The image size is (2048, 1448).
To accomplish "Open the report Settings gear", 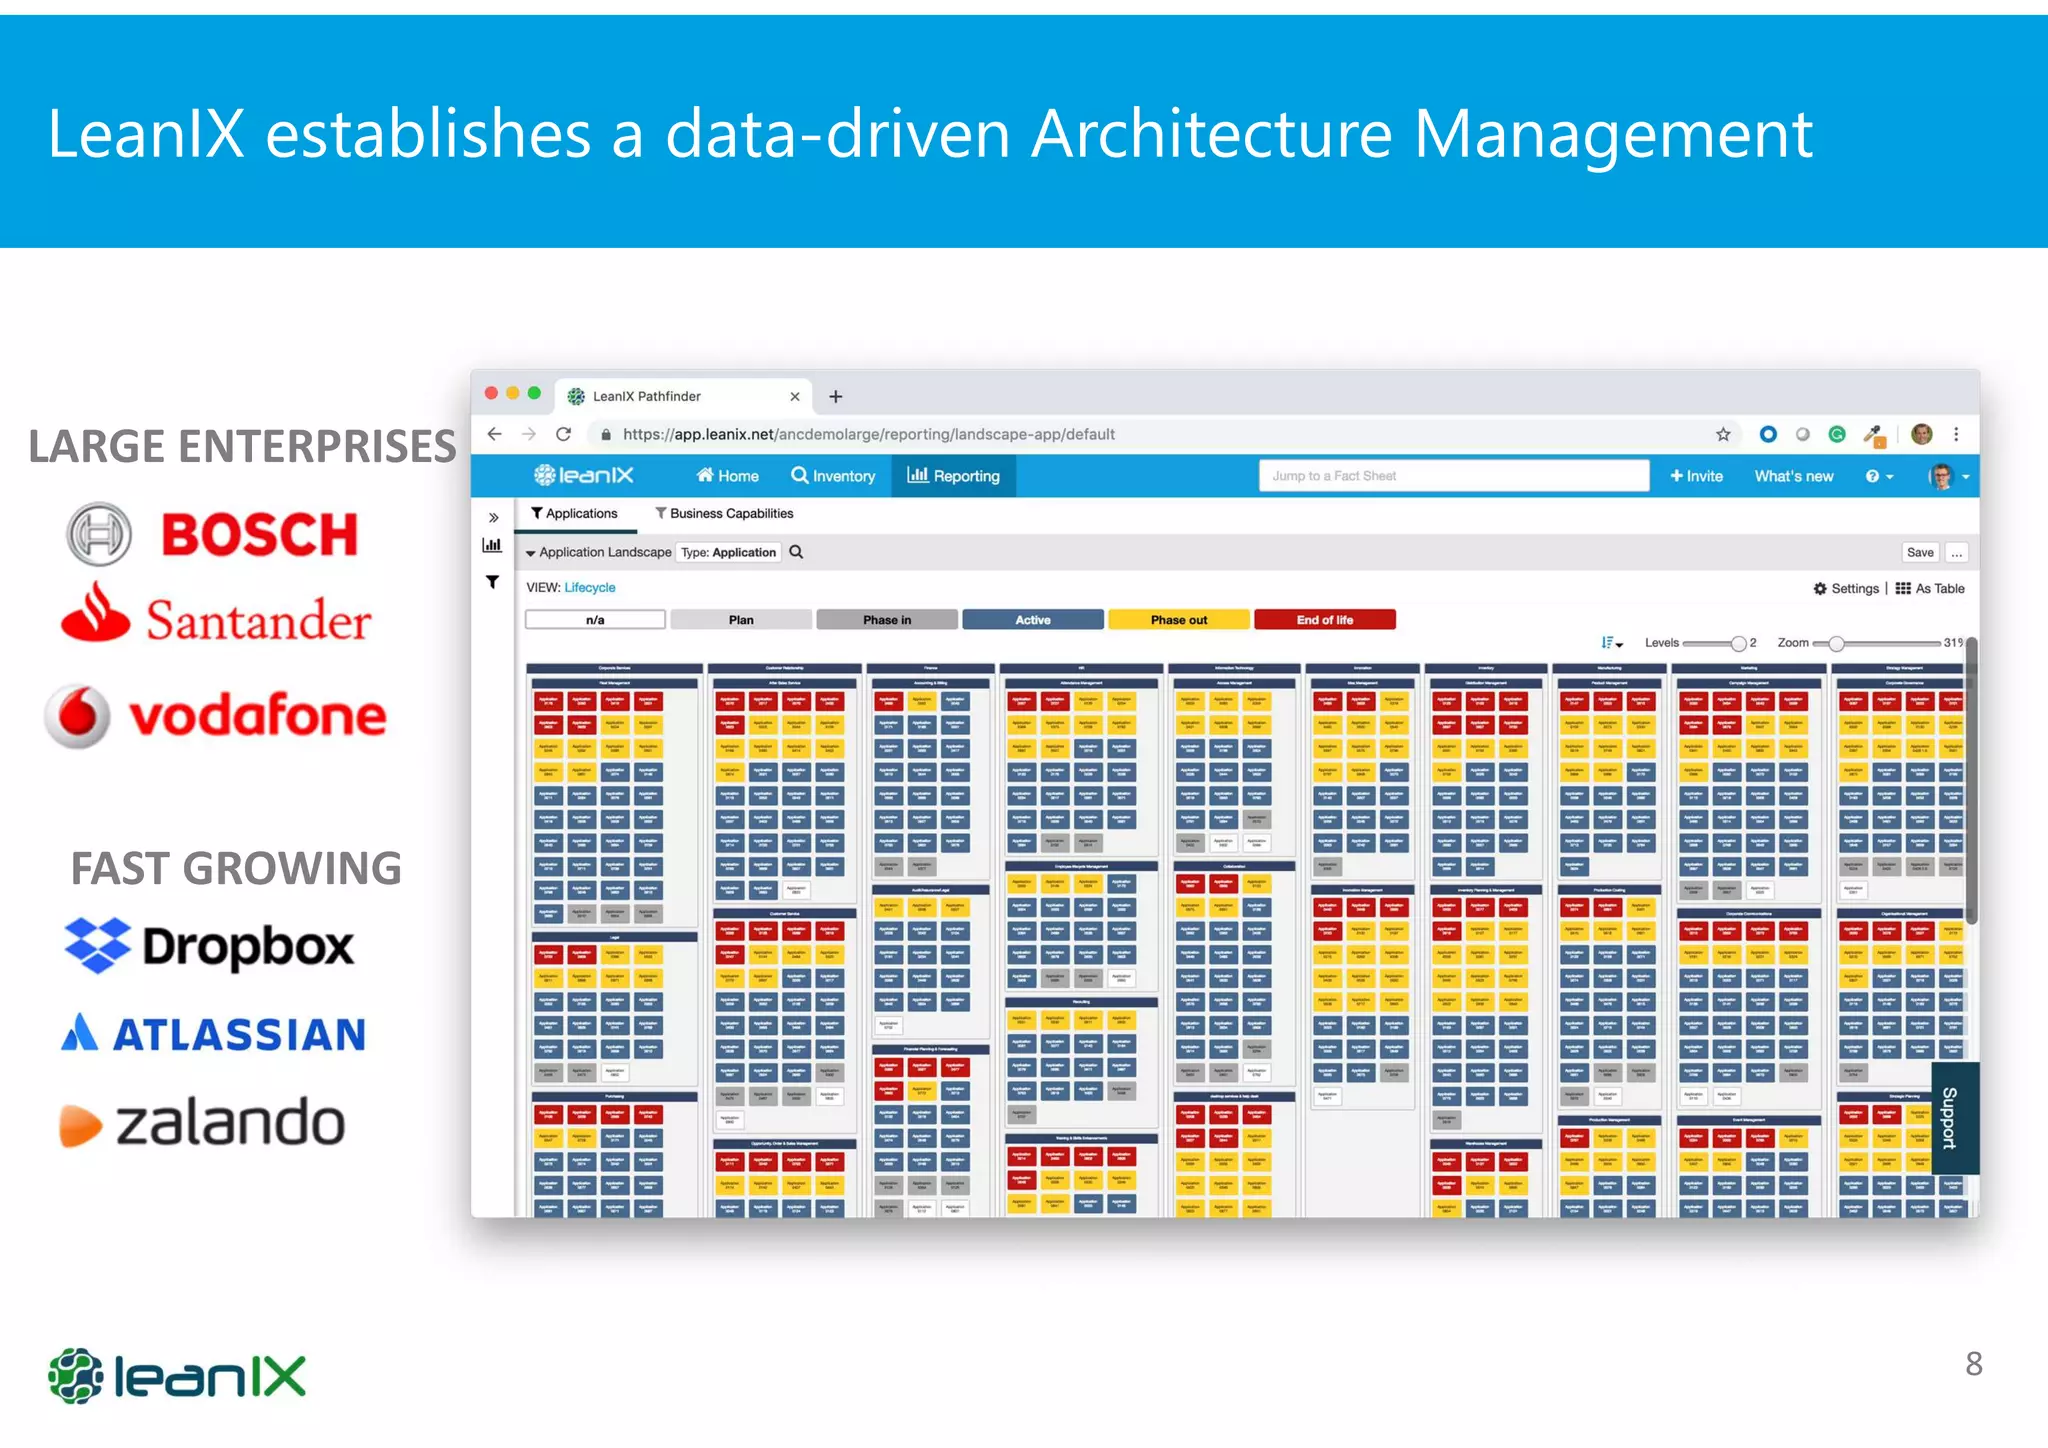I will (x=1846, y=588).
